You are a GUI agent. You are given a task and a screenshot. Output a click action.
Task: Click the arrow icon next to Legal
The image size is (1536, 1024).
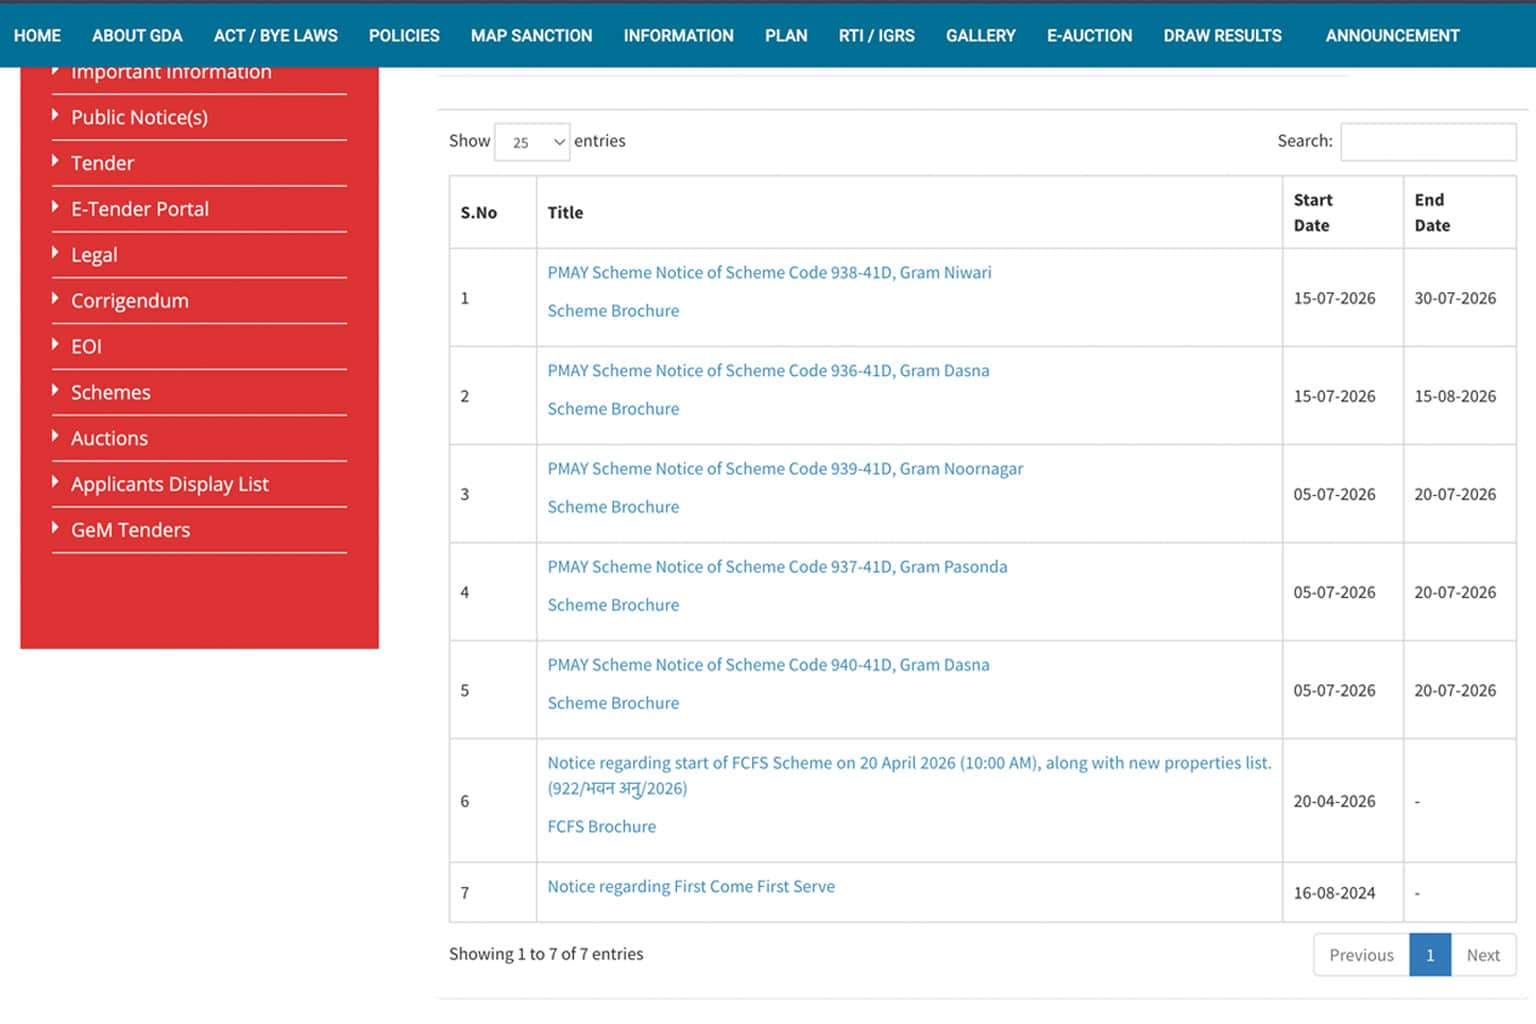55,253
